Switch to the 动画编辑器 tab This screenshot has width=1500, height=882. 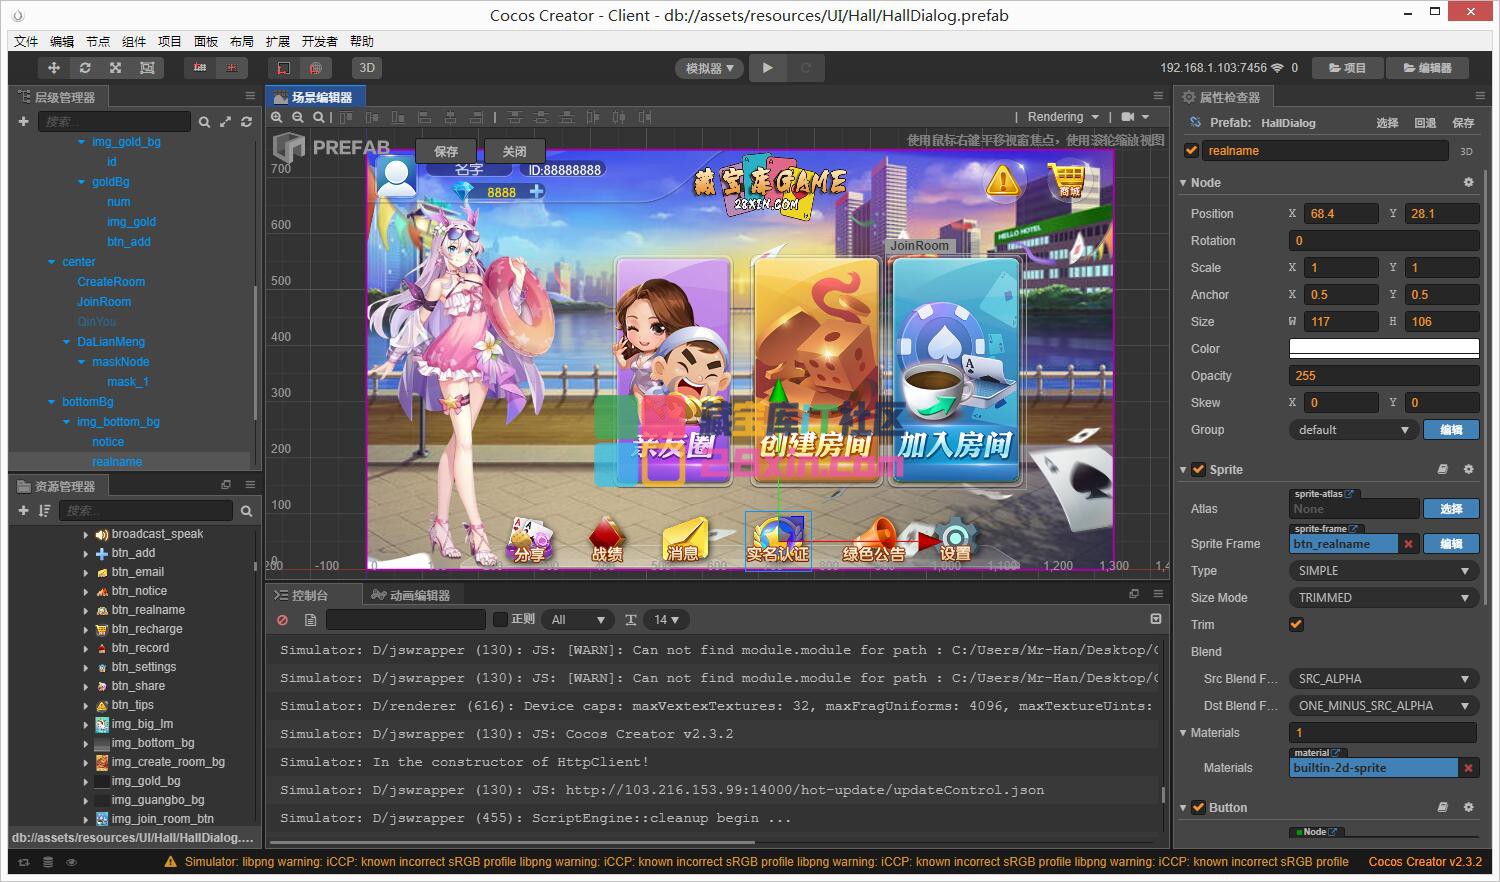[411, 595]
